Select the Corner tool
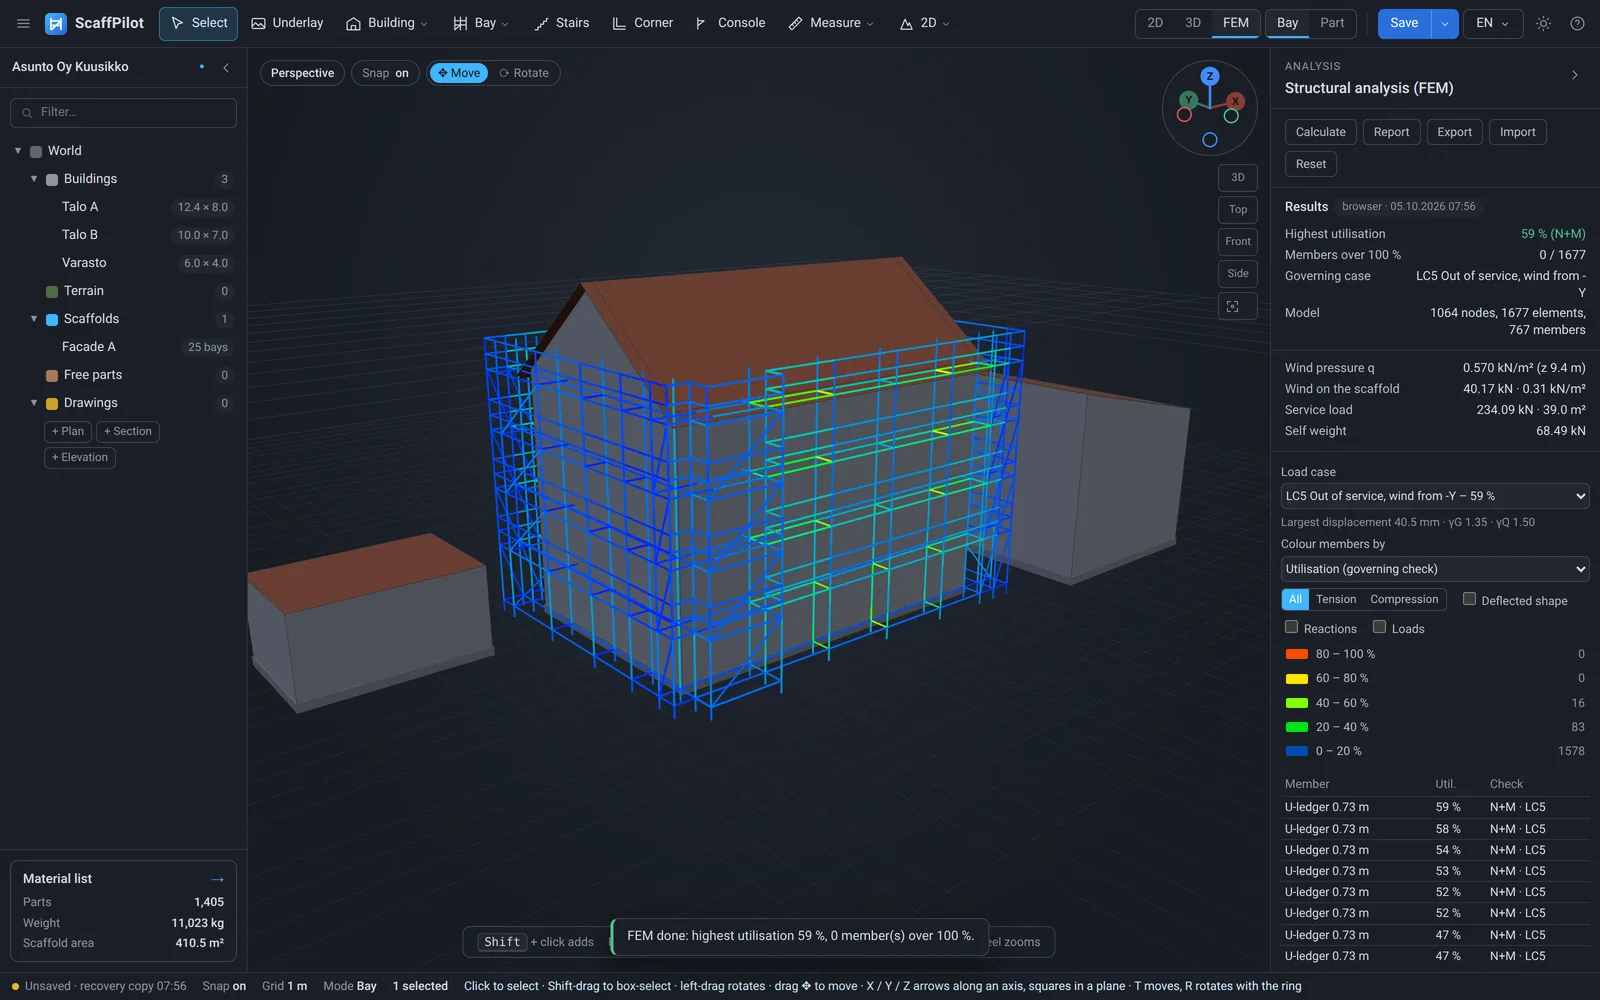This screenshot has width=1600, height=1000. 643,23
